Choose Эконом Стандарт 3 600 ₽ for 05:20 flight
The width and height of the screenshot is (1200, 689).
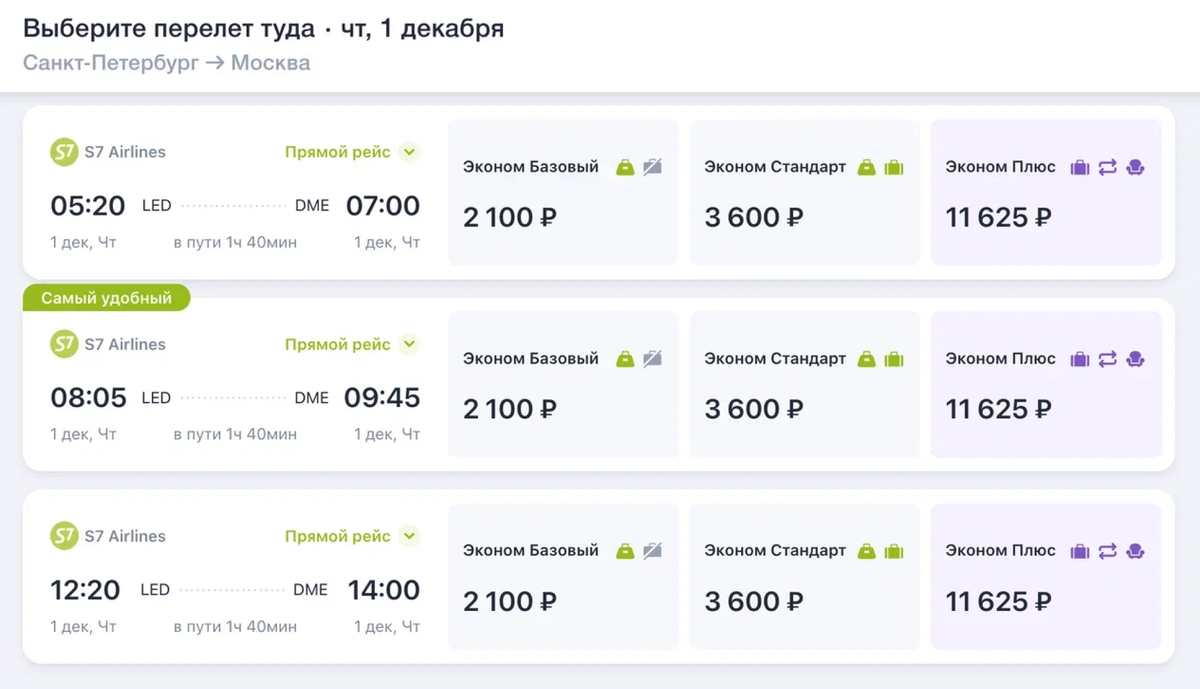pyautogui.click(x=804, y=194)
